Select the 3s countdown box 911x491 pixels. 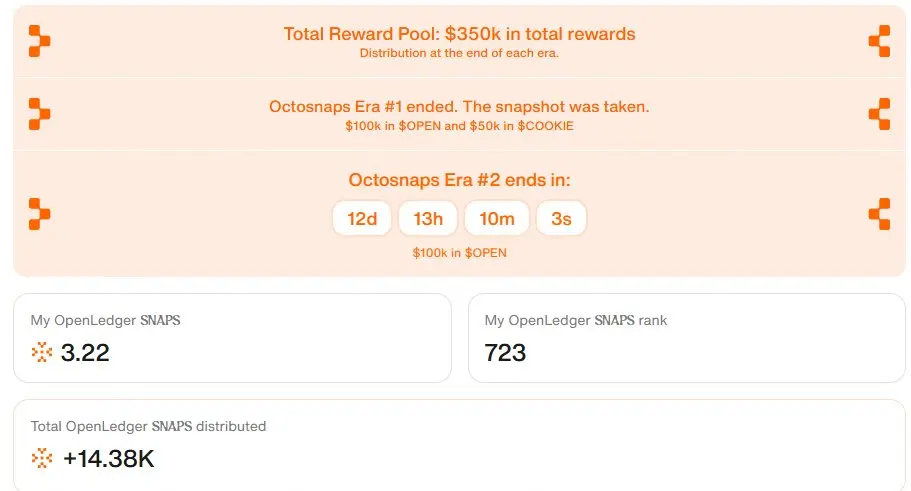[561, 218]
